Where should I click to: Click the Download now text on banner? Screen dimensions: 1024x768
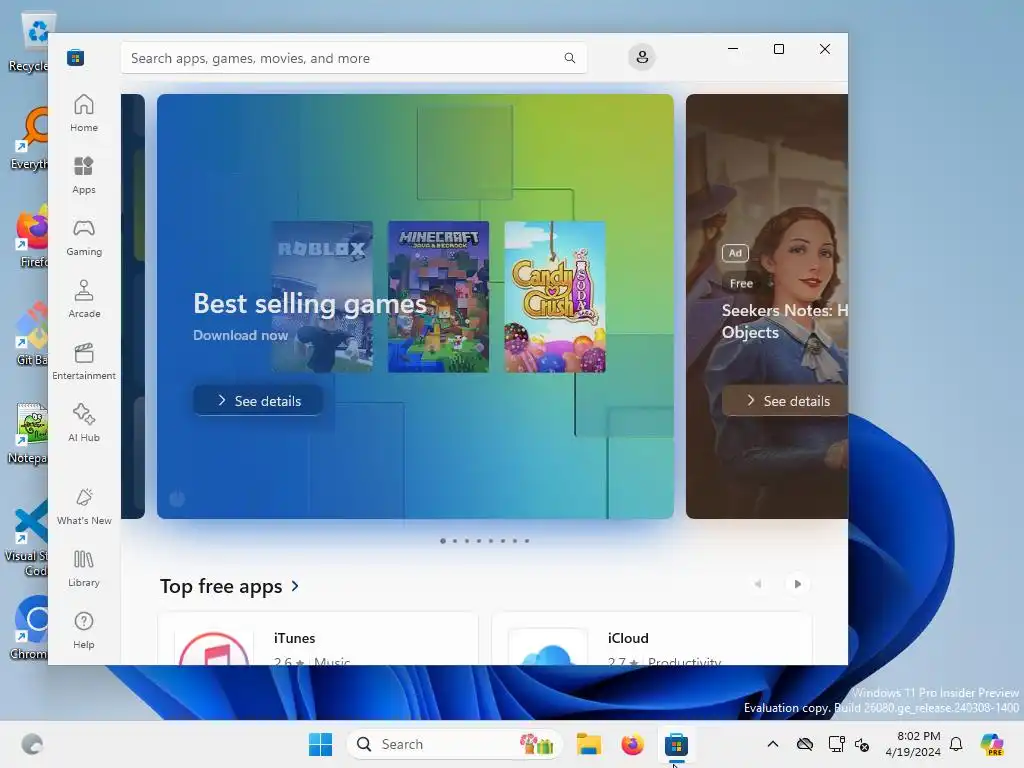(x=240, y=335)
